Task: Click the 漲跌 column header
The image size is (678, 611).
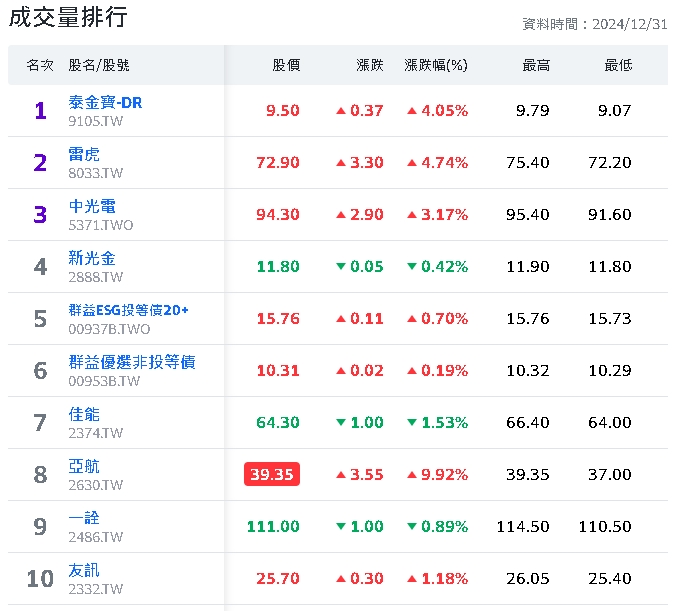Action: [370, 65]
